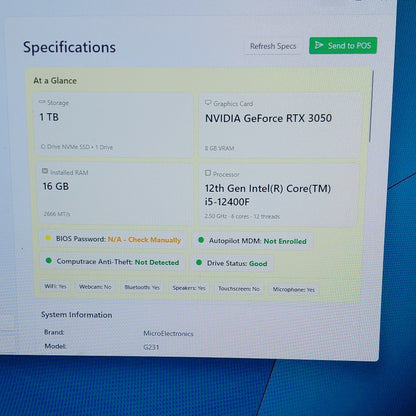Select the WiFi: Yes badge
This screenshot has width=416, height=416.
coord(55,286)
